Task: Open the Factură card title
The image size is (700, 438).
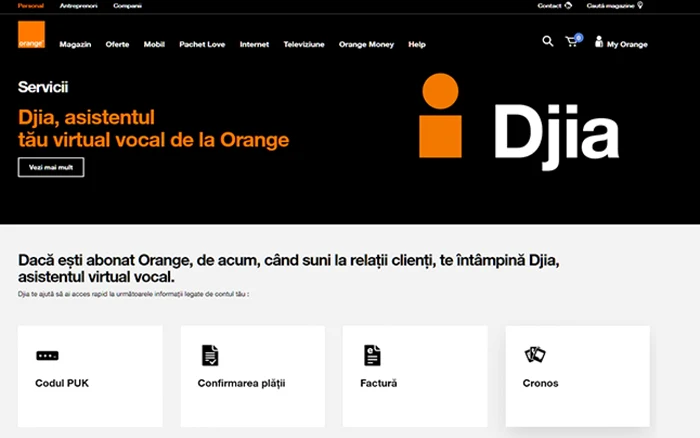Action: coord(379,383)
